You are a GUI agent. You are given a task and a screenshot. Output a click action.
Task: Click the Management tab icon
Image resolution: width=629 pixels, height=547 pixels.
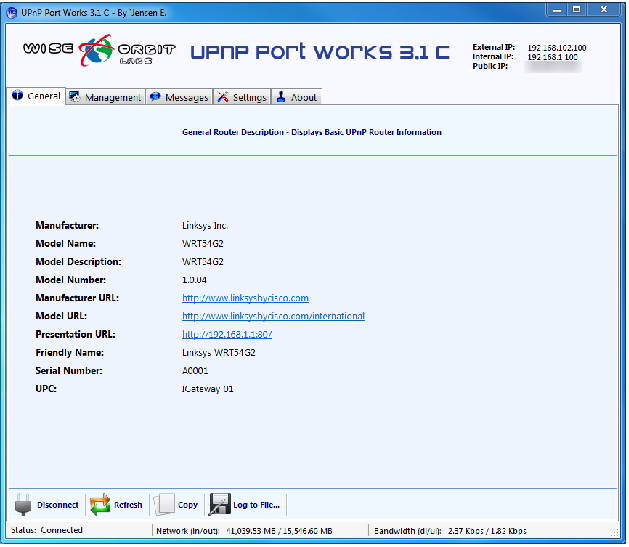(74, 97)
